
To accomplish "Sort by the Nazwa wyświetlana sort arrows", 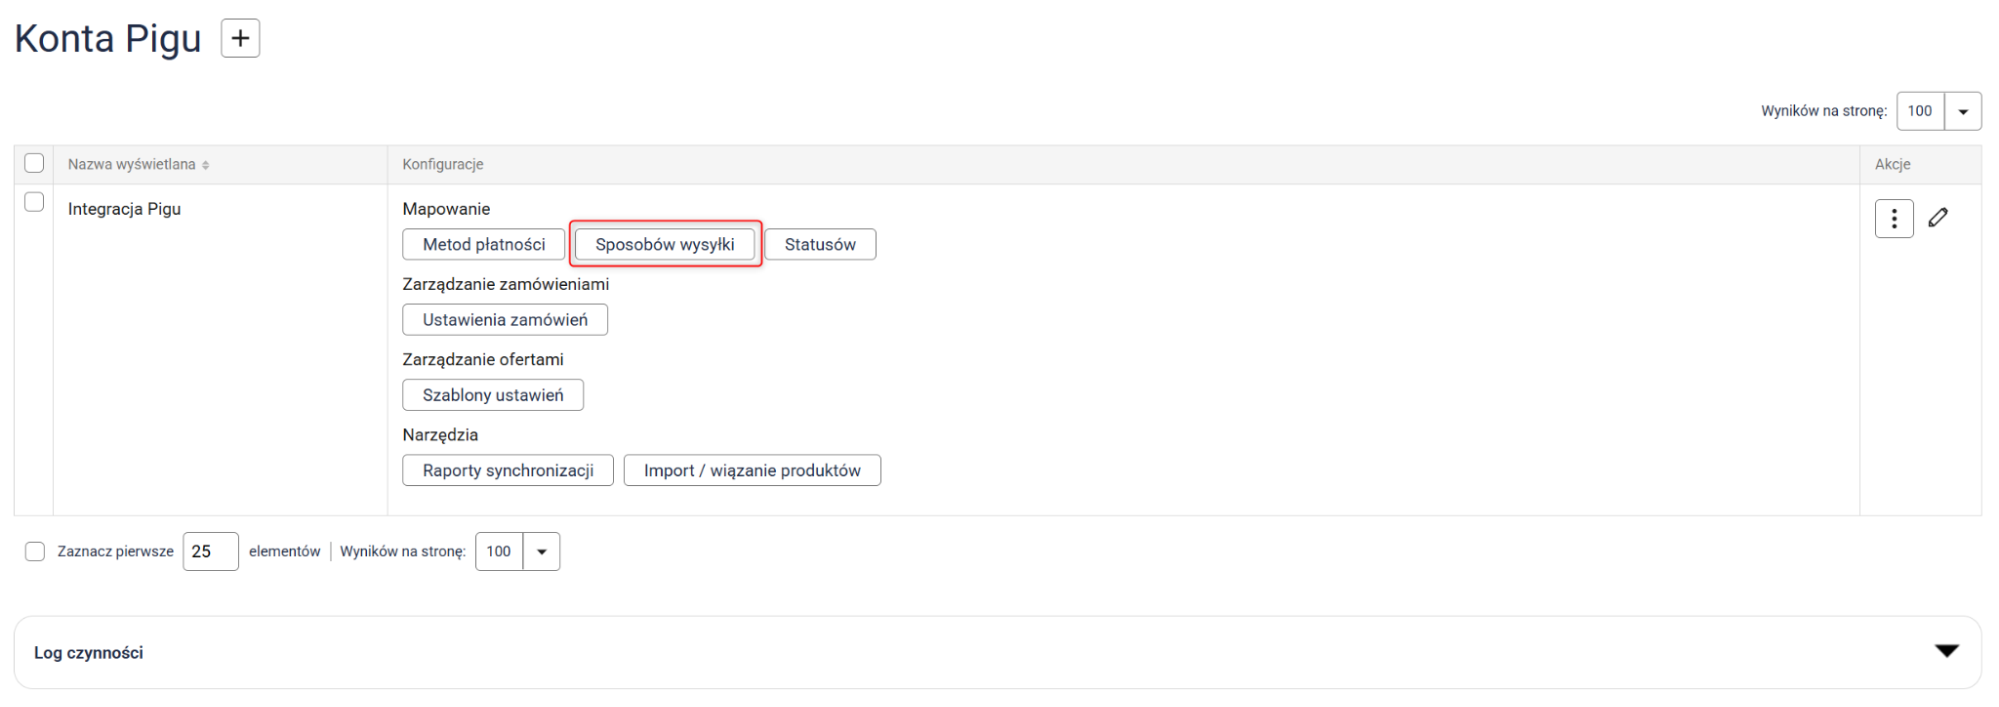I will pos(206,166).
